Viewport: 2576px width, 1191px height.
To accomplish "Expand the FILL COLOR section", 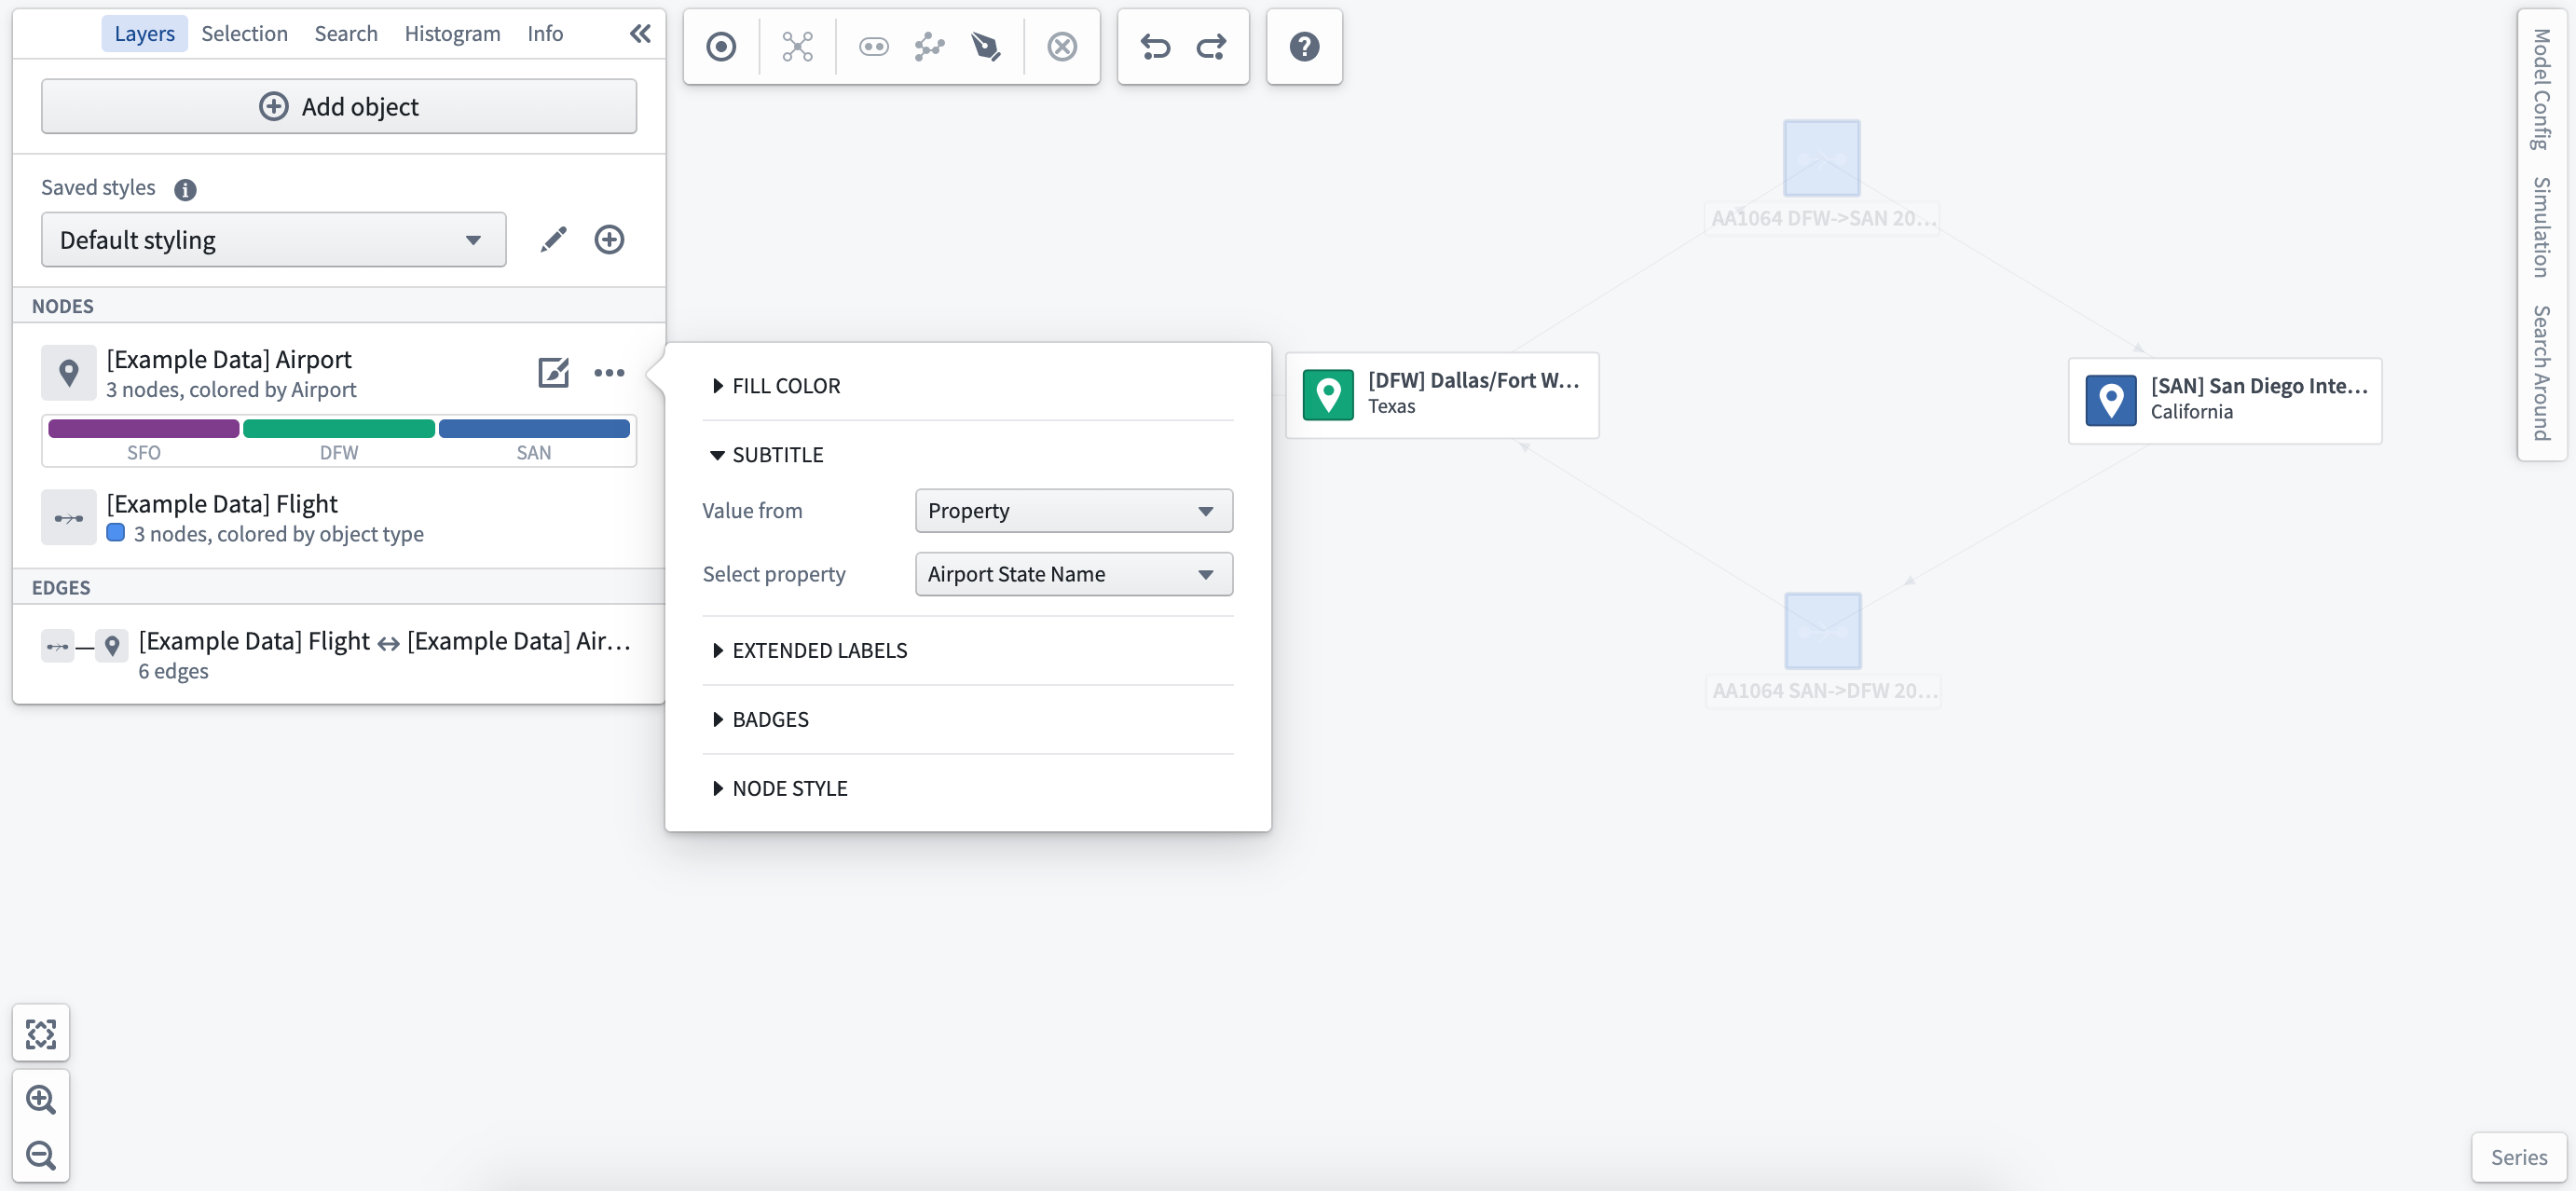I will [x=777, y=386].
